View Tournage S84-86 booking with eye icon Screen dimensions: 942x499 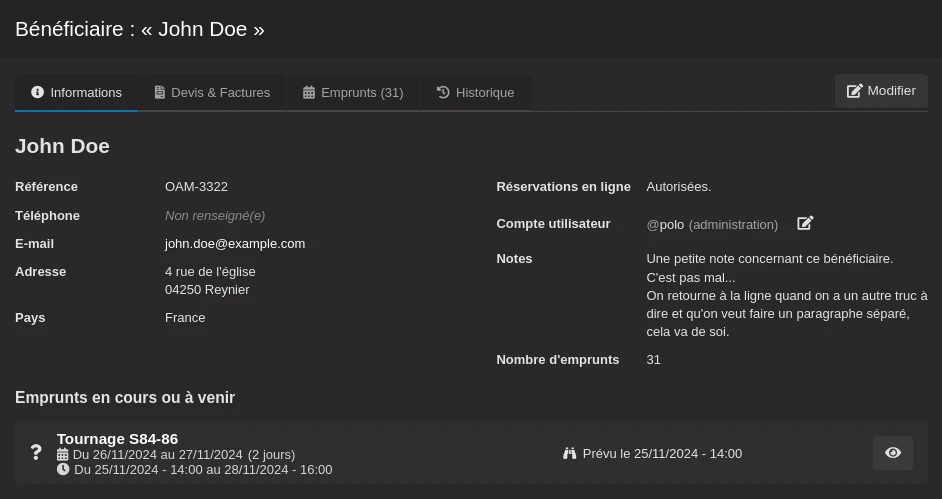(892, 453)
